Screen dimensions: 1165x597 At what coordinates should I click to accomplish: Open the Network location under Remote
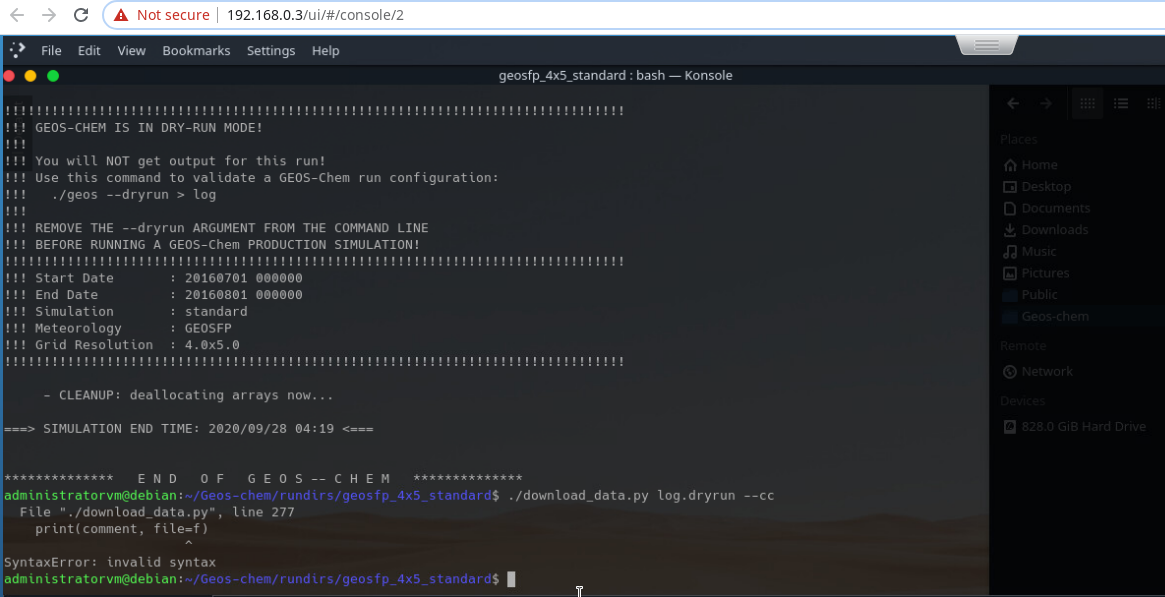point(1046,371)
